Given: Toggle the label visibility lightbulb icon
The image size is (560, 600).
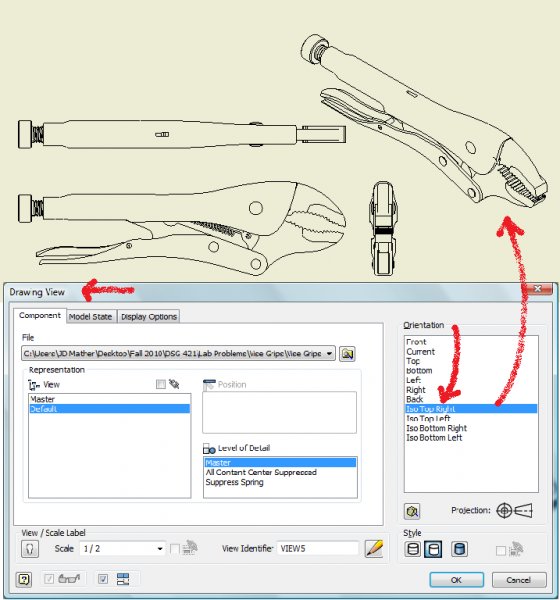Looking at the screenshot, I should point(30,549).
